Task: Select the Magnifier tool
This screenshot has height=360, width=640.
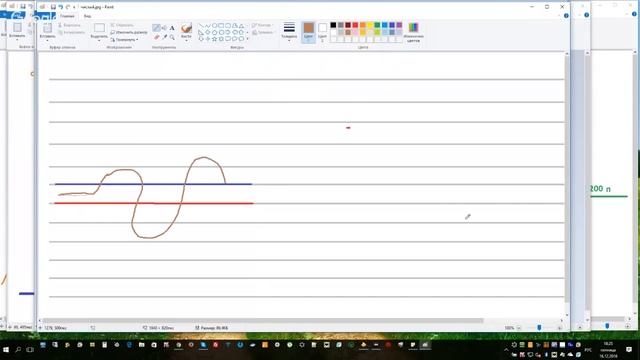Action: point(172,37)
